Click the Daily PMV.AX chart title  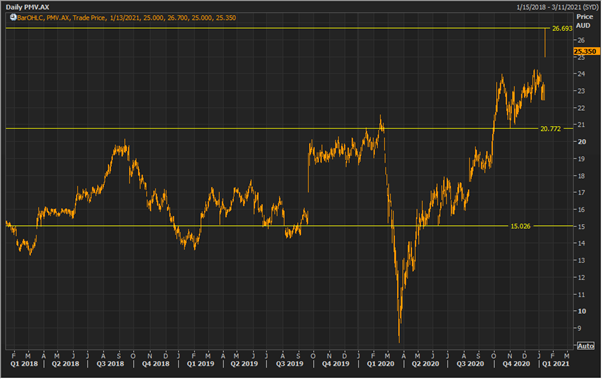click(x=27, y=7)
